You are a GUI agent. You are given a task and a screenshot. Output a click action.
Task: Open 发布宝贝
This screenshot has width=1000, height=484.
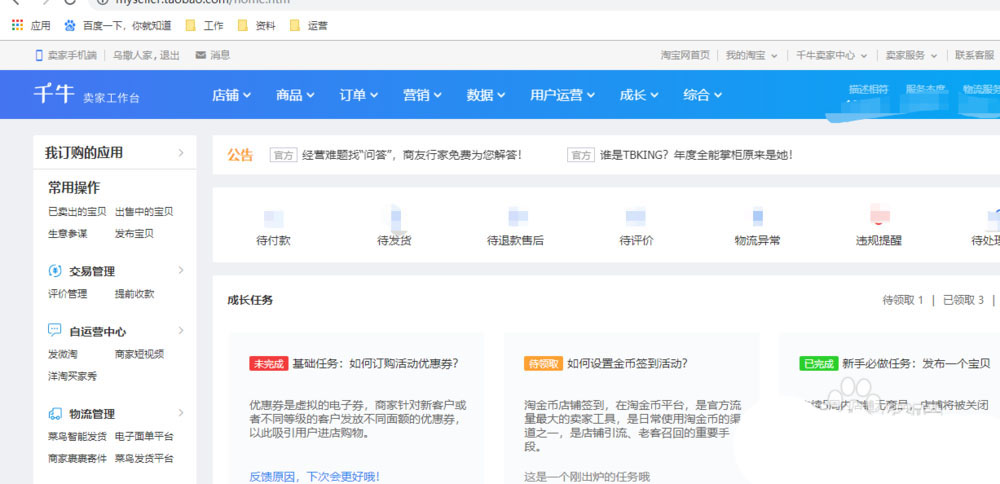(135, 233)
